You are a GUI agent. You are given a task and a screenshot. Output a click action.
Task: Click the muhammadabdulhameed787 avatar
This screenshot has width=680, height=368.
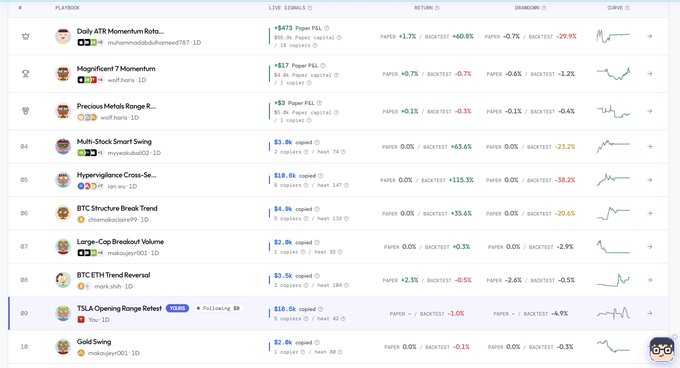coord(63,36)
